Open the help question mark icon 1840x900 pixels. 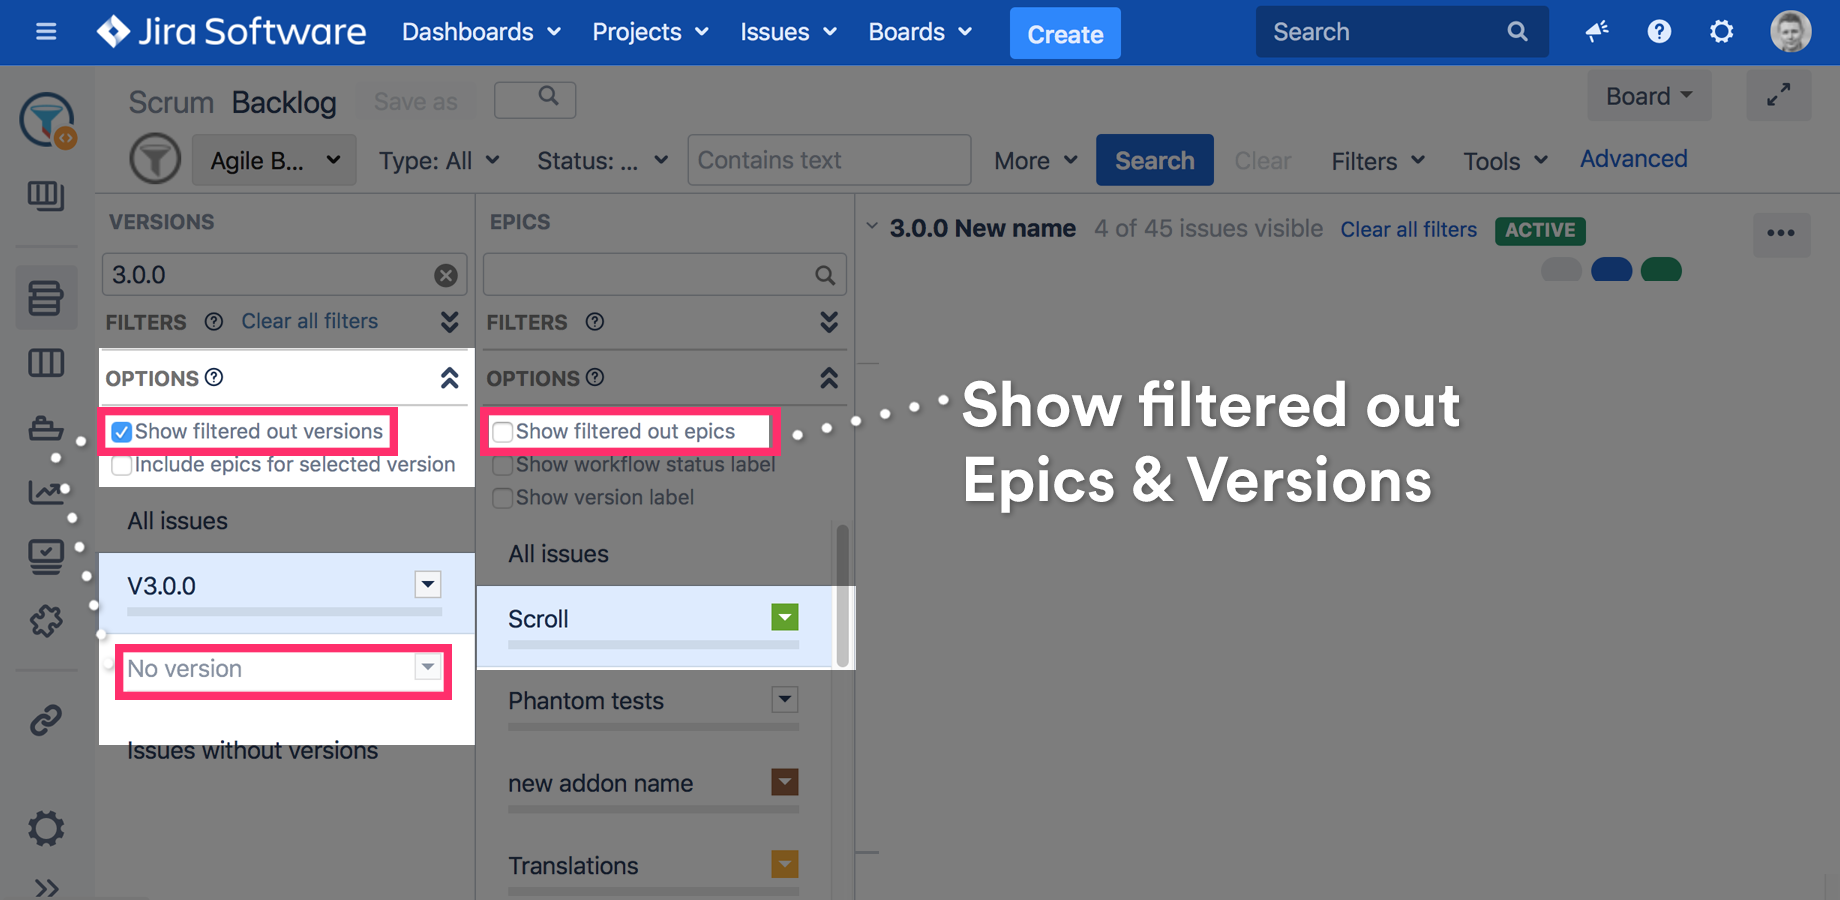click(1659, 32)
